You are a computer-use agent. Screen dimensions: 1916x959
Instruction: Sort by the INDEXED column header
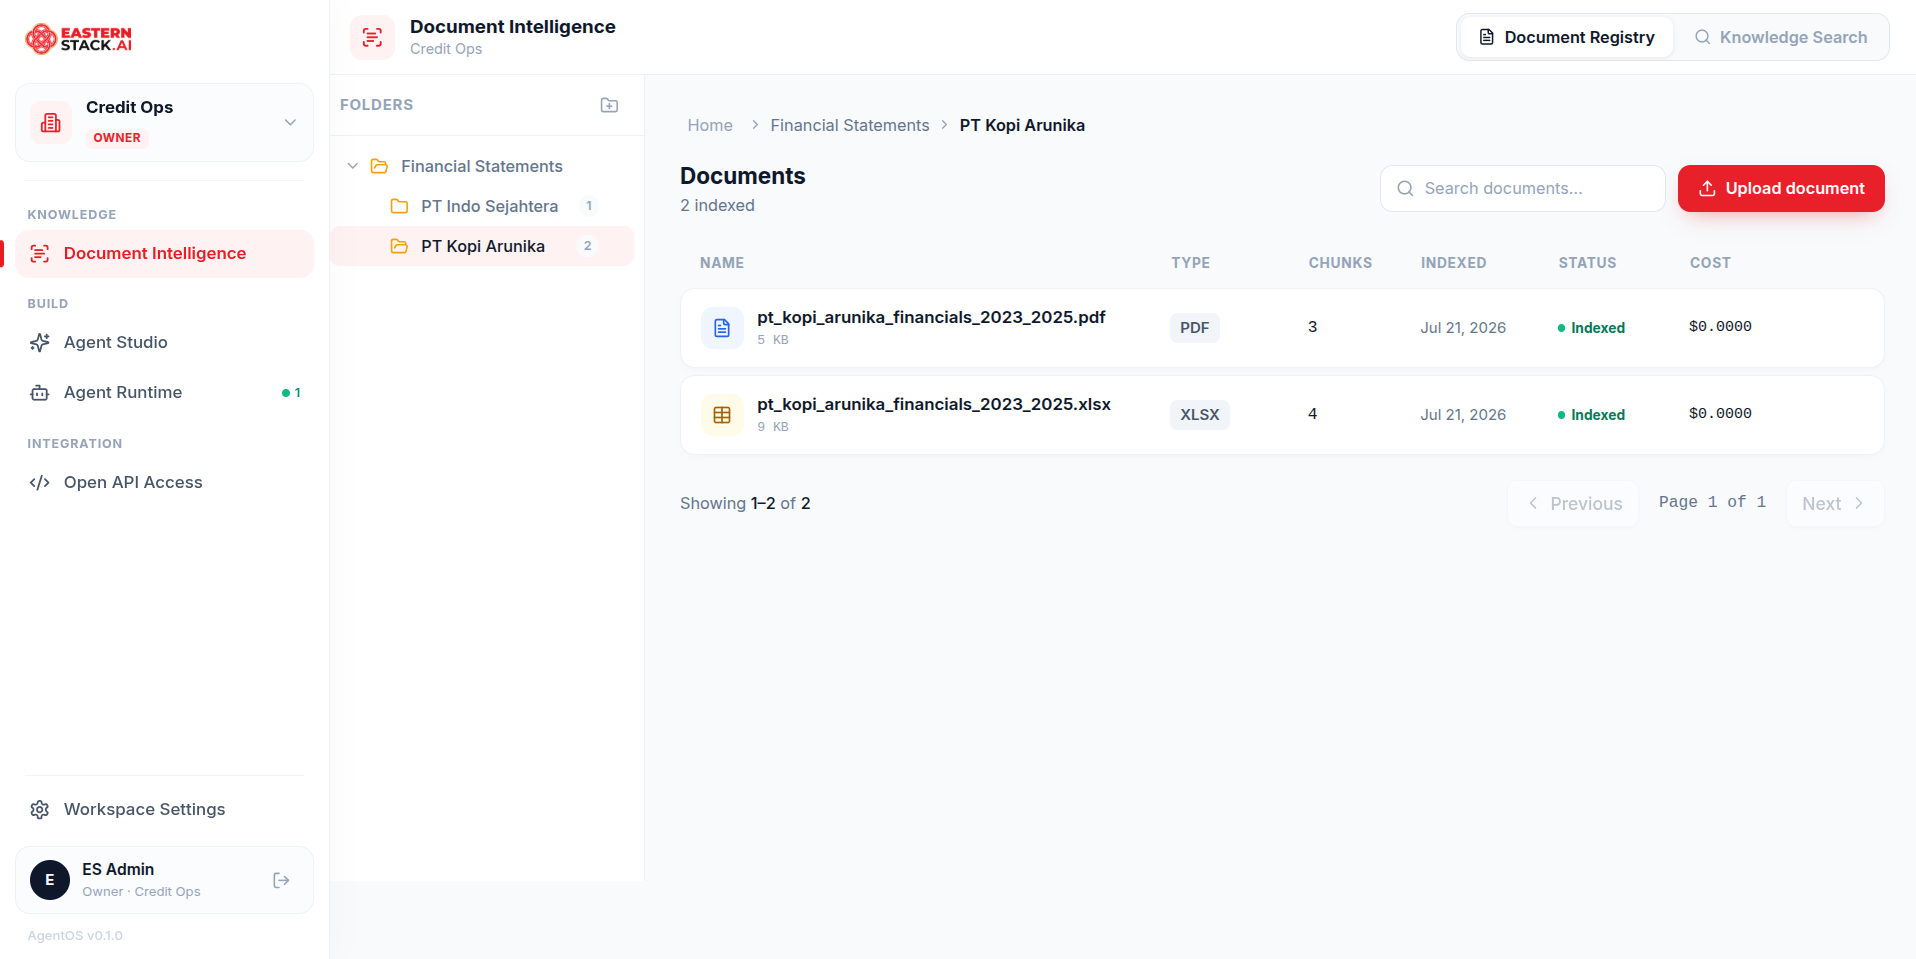pyautogui.click(x=1453, y=263)
